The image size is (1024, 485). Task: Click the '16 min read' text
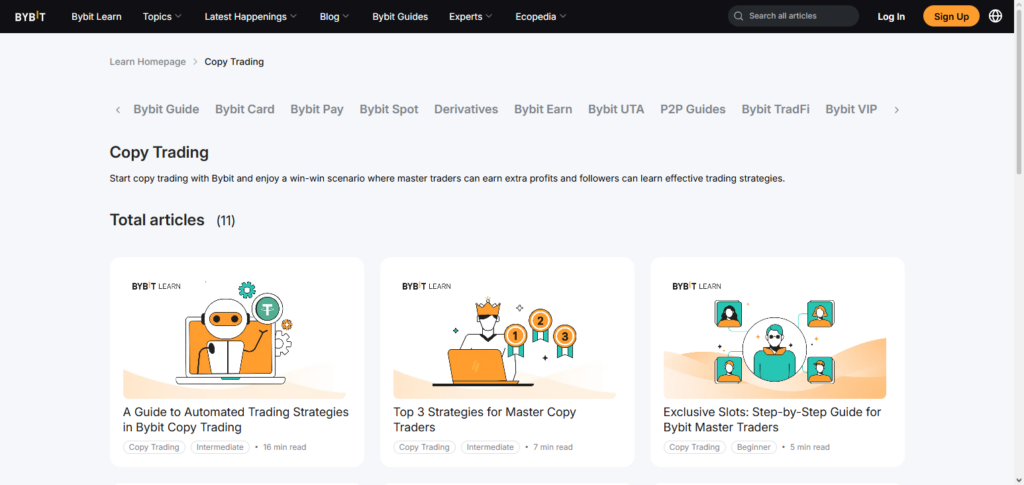[x=285, y=447]
